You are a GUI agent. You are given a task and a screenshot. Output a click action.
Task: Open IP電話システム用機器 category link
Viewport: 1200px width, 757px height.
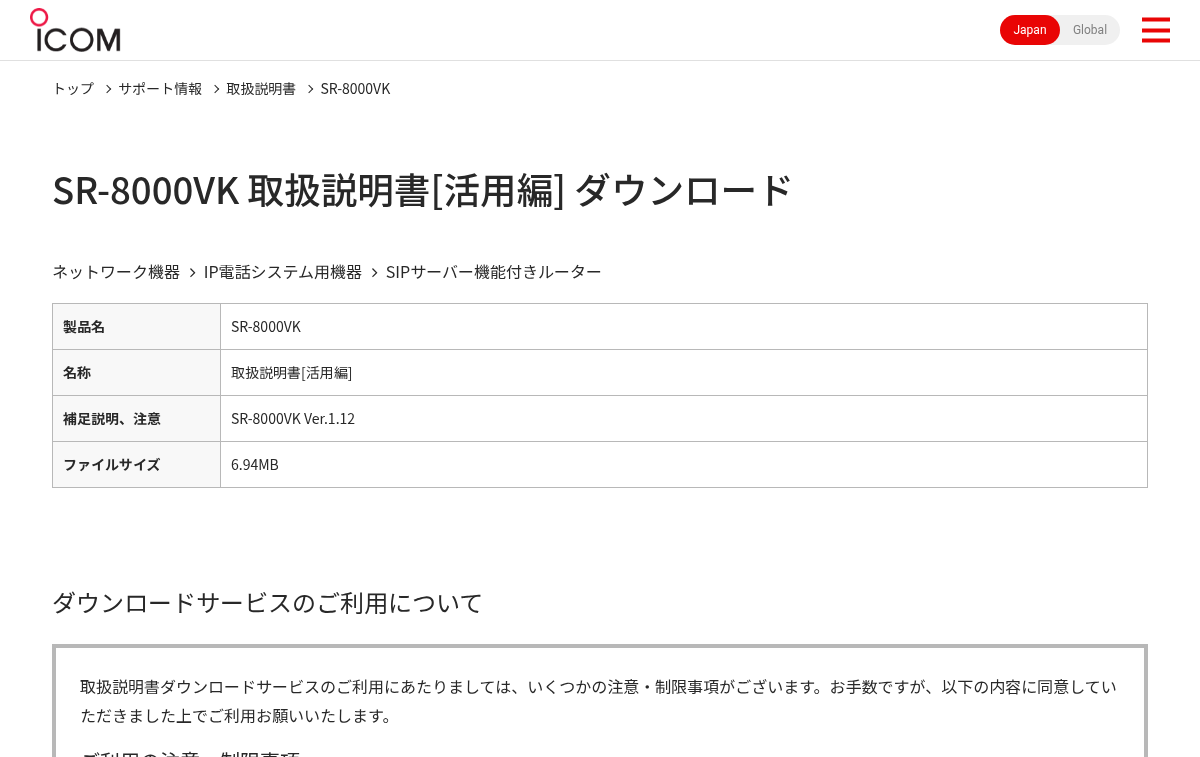(x=283, y=272)
